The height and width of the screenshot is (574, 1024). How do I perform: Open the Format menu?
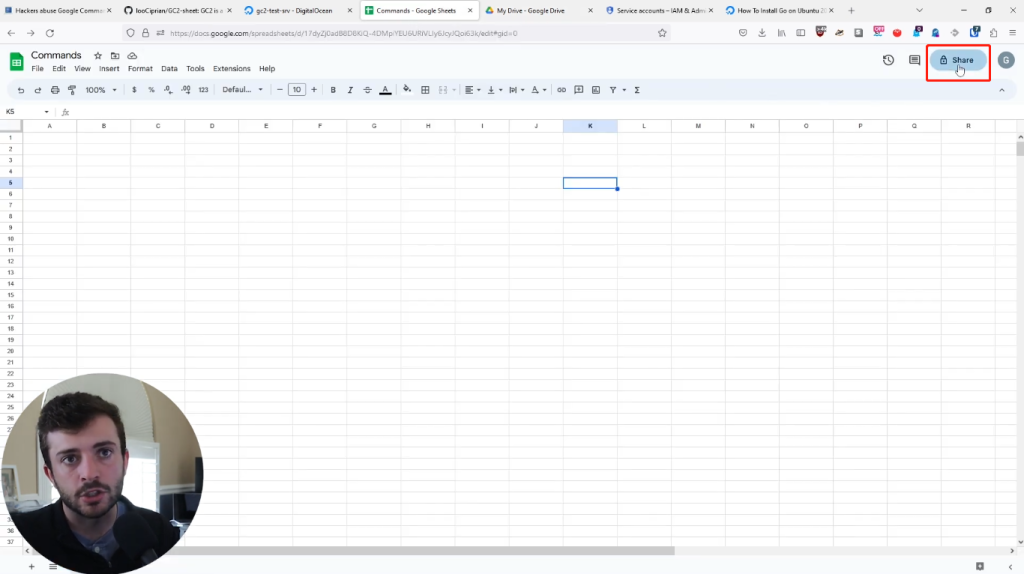tap(140, 69)
